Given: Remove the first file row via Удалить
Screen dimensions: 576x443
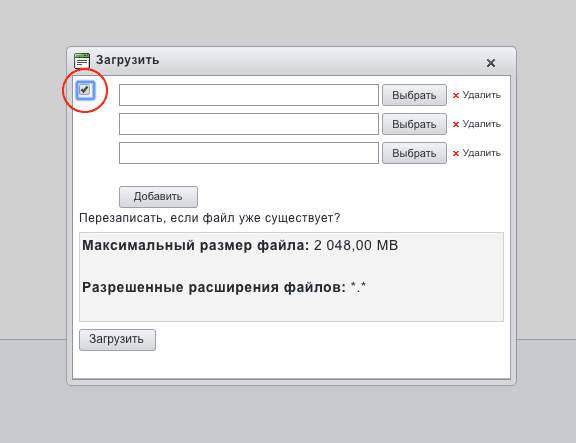Looking at the screenshot, I should 477,95.
